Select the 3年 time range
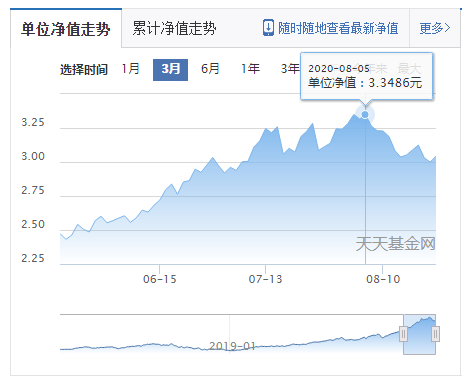The width and height of the screenshot is (462, 379). 290,69
